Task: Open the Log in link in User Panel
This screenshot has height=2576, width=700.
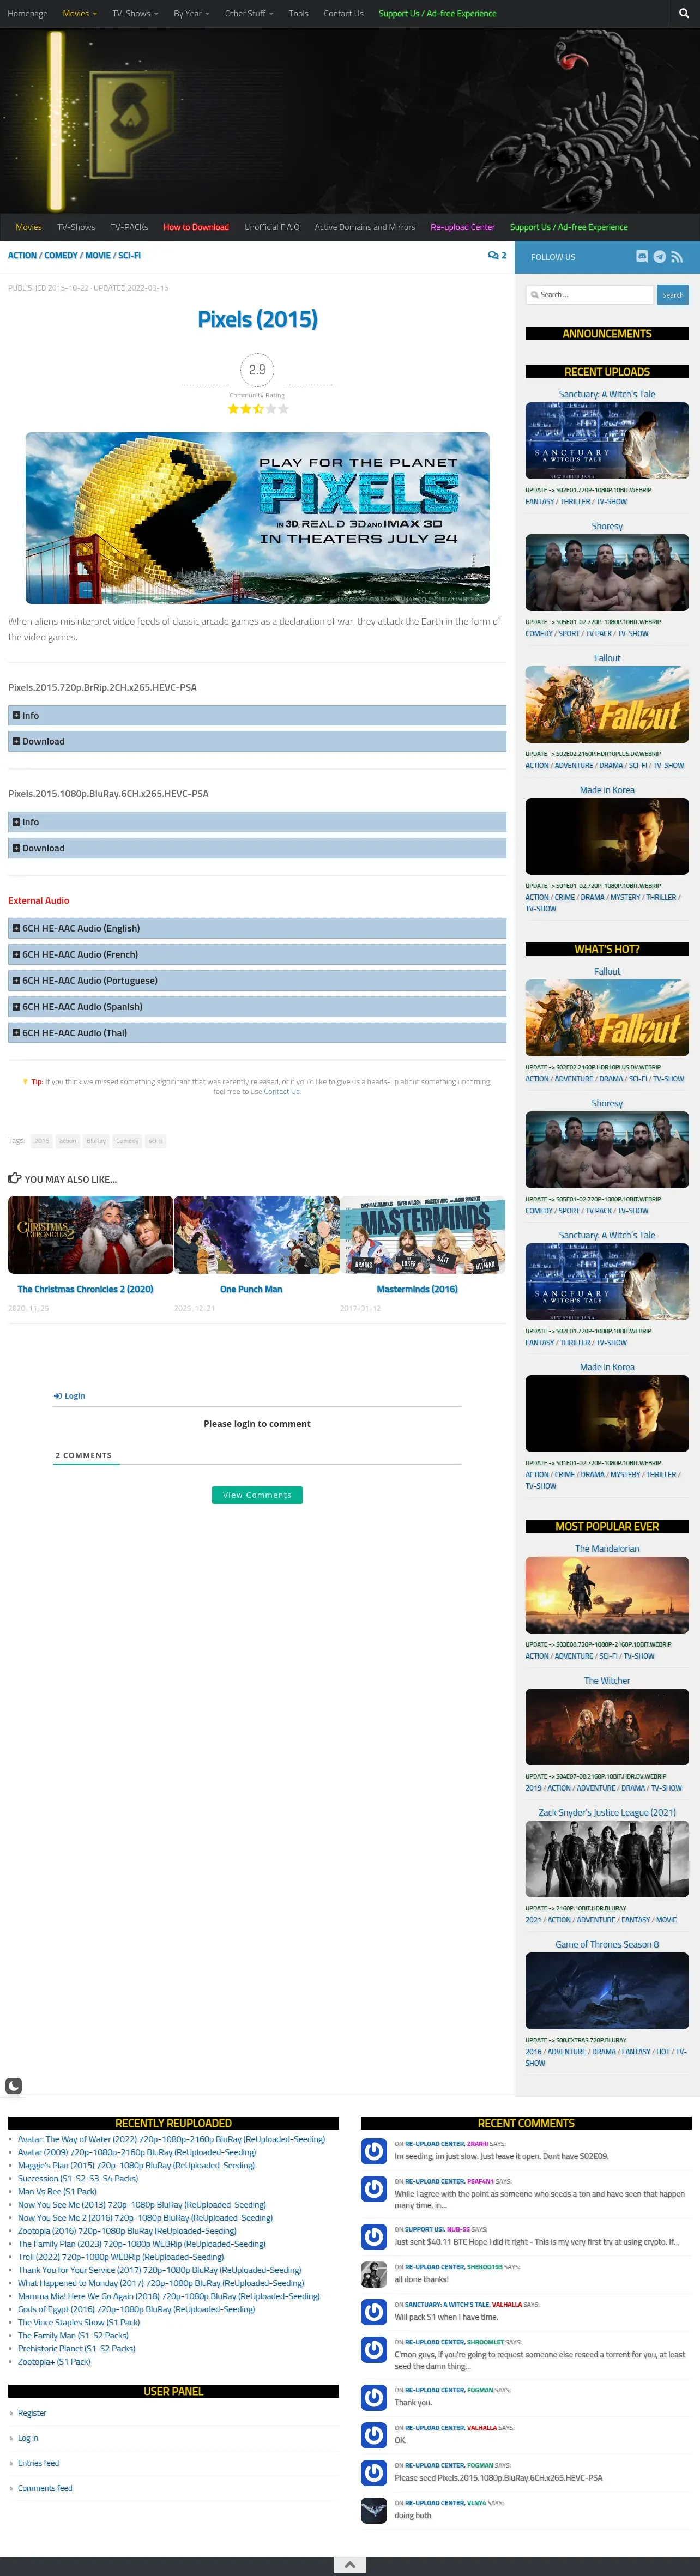Action: click(x=28, y=2438)
